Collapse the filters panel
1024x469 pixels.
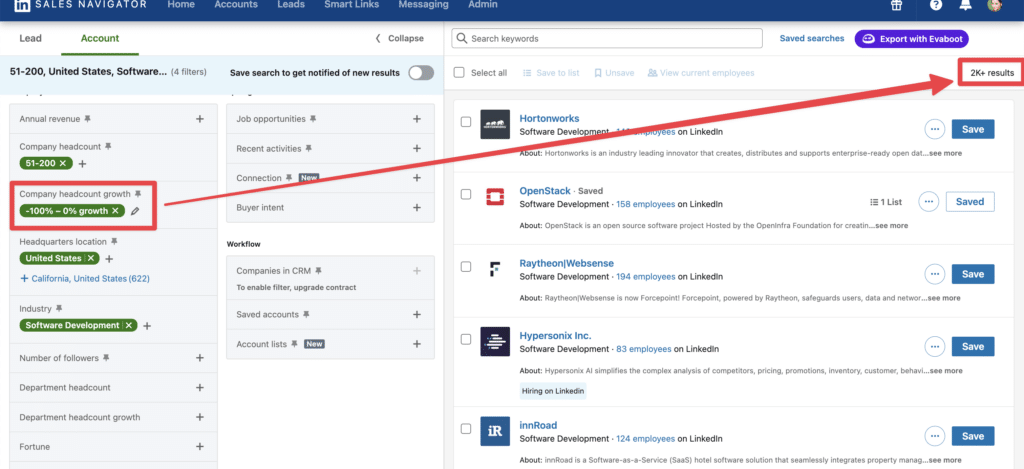(x=399, y=39)
